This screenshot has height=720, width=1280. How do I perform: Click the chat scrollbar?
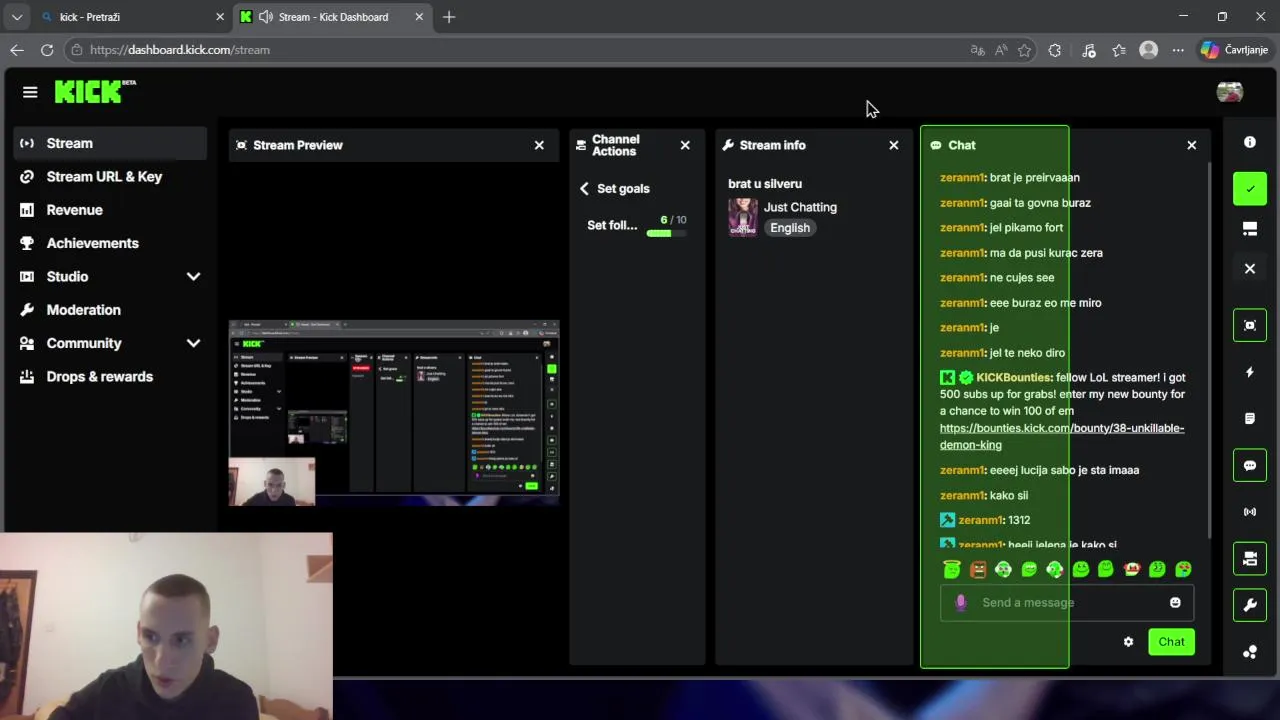coord(1209,350)
